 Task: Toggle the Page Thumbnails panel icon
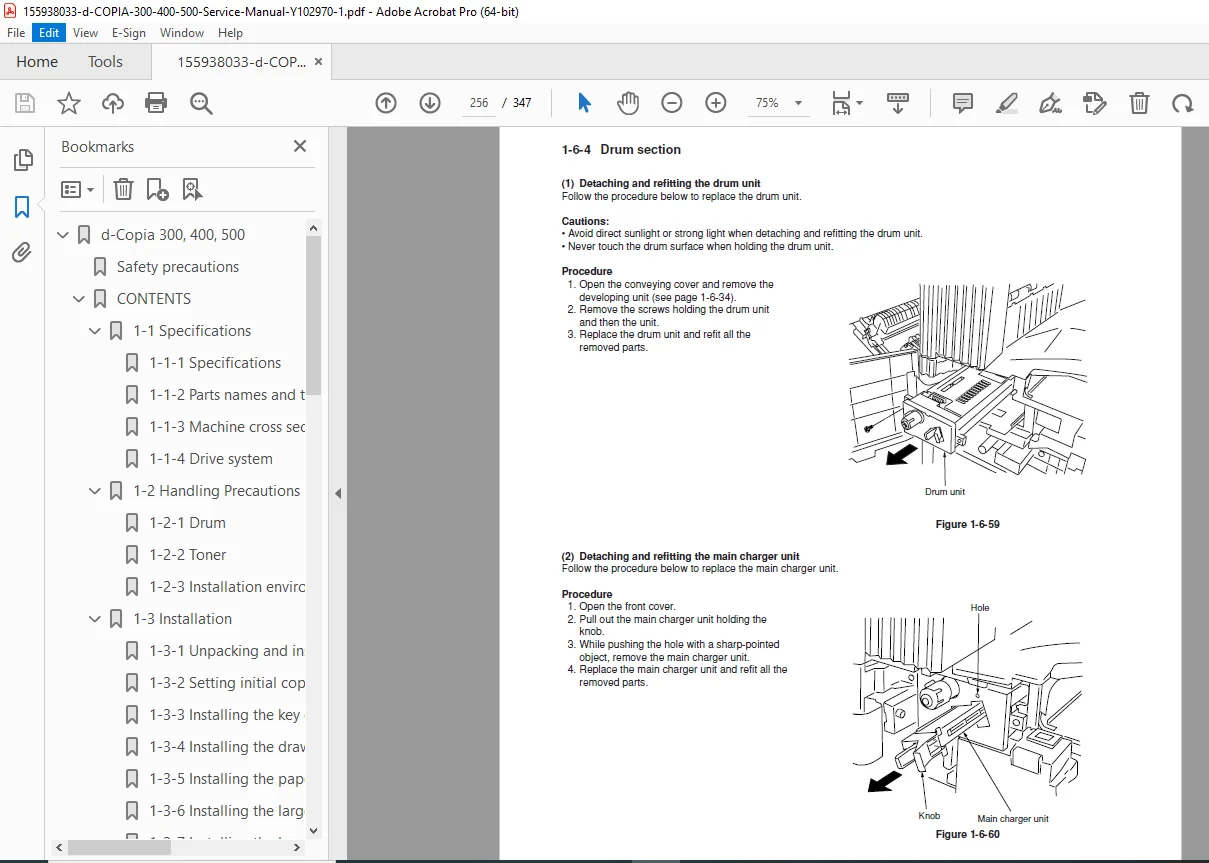click(22, 160)
